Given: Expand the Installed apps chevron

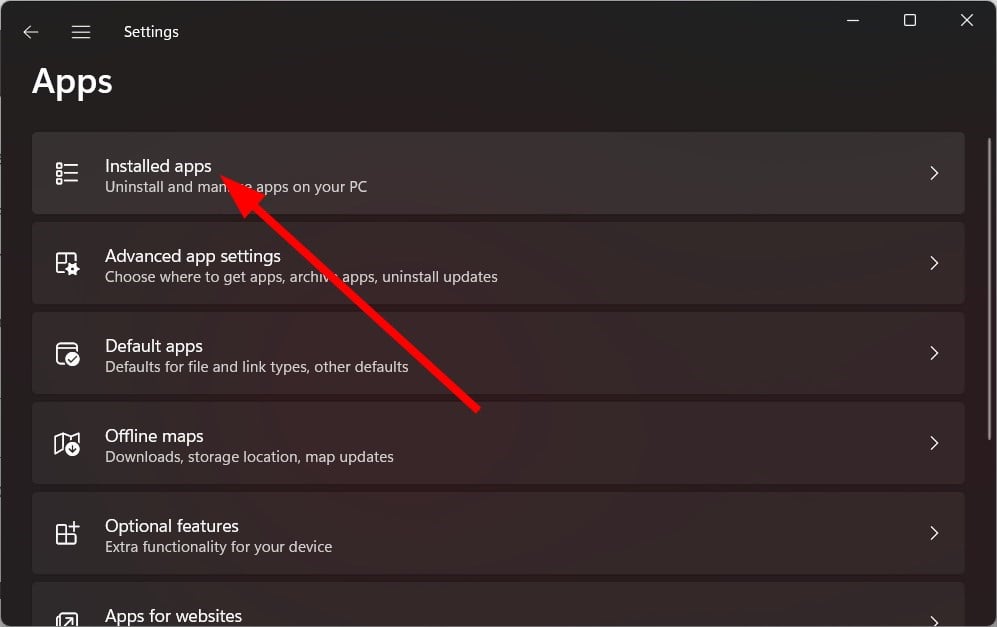Looking at the screenshot, I should click(x=934, y=173).
